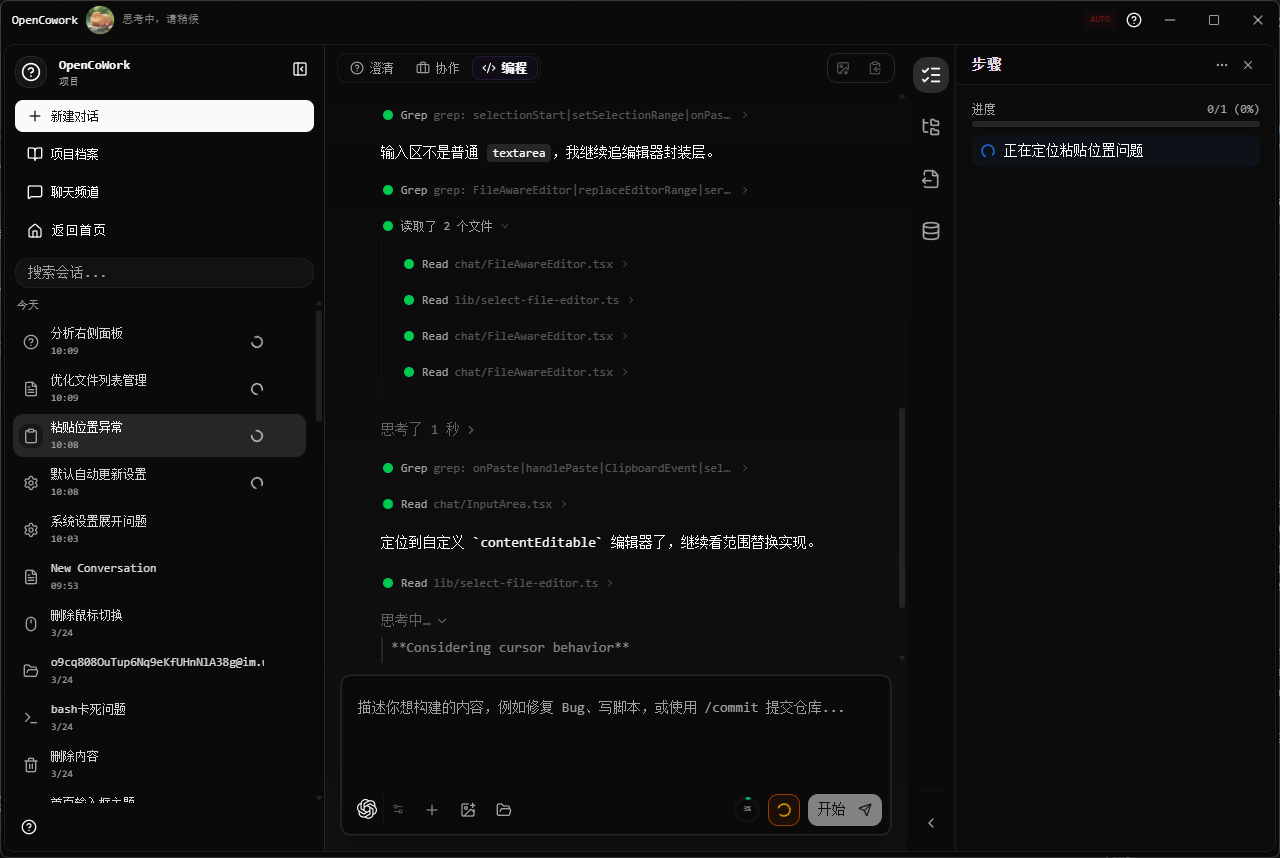Open the model tuning options icon
This screenshot has width=1280, height=858.
click(398, 810)
